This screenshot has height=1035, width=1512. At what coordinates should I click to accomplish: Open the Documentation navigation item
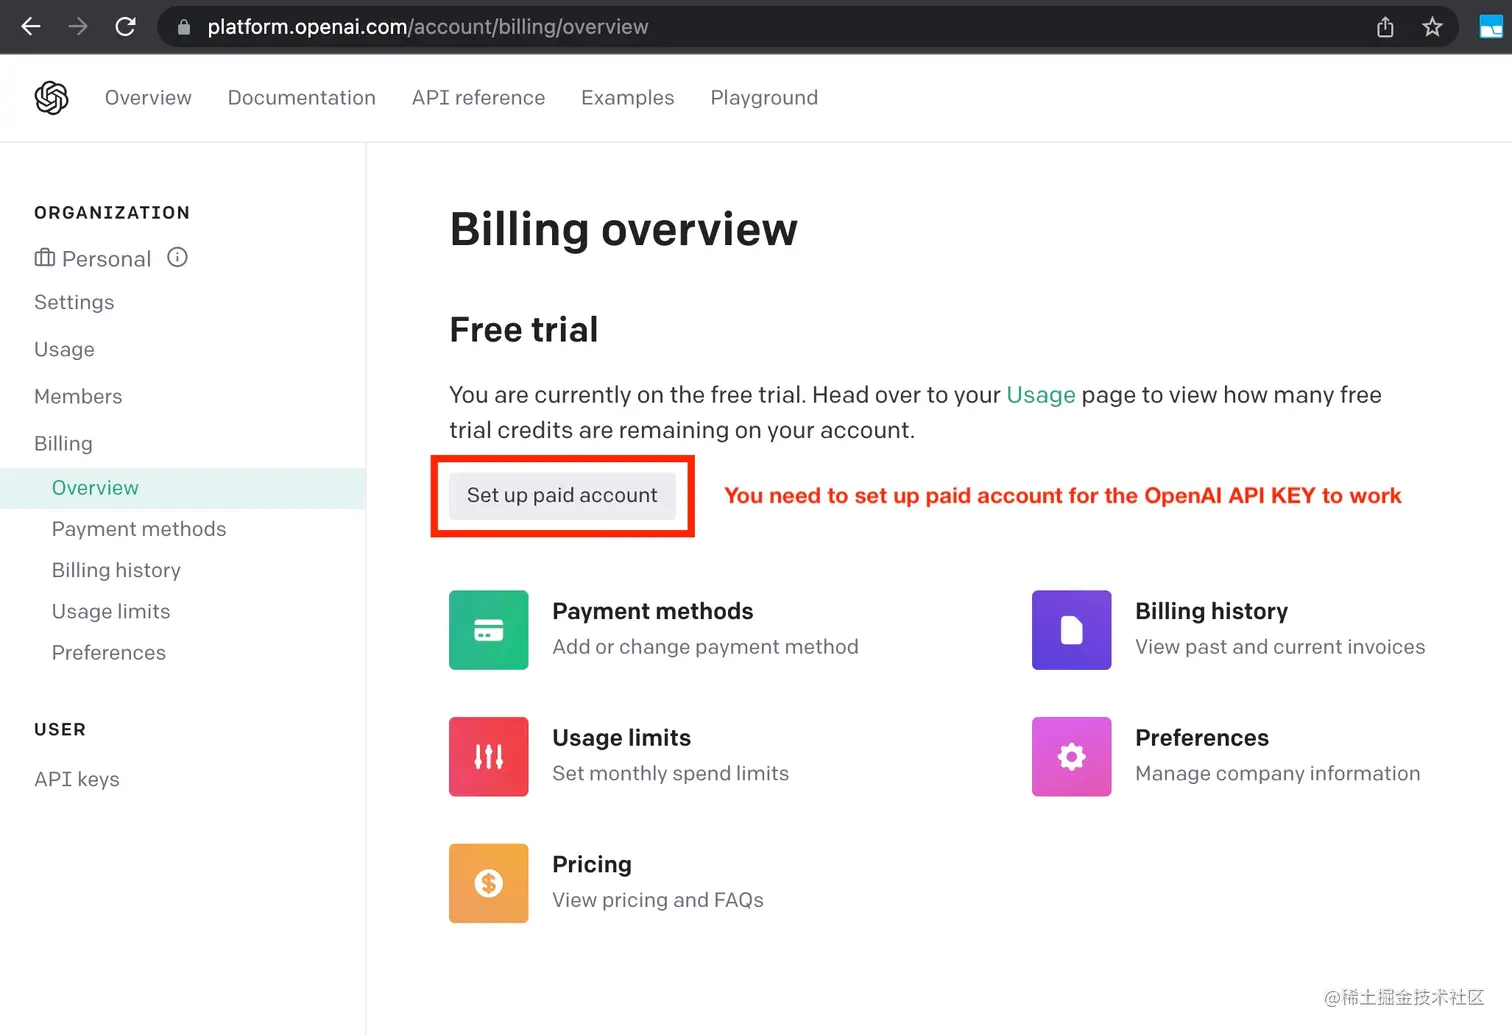pyautogui.click(x=302, y=98)
